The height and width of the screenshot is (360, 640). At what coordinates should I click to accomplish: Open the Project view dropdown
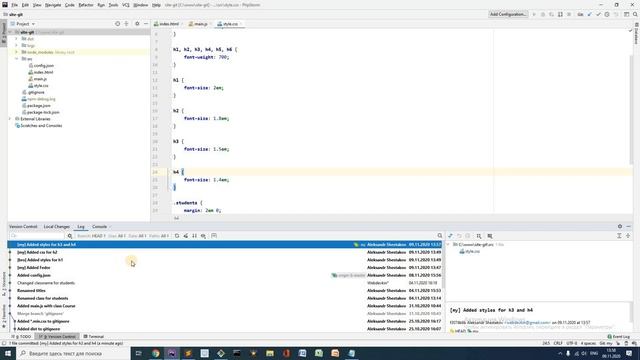coord(22,24)
